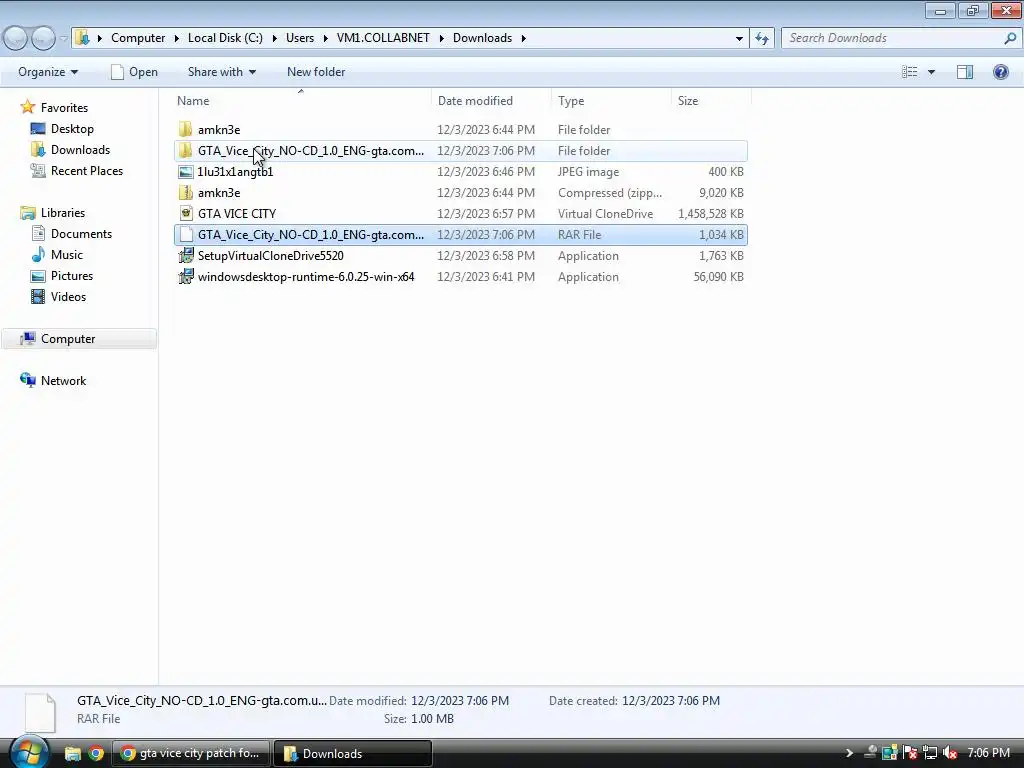This screenshot has height=768, width=1024.
Task: Click the Users path segment
Action: [300, 38]
